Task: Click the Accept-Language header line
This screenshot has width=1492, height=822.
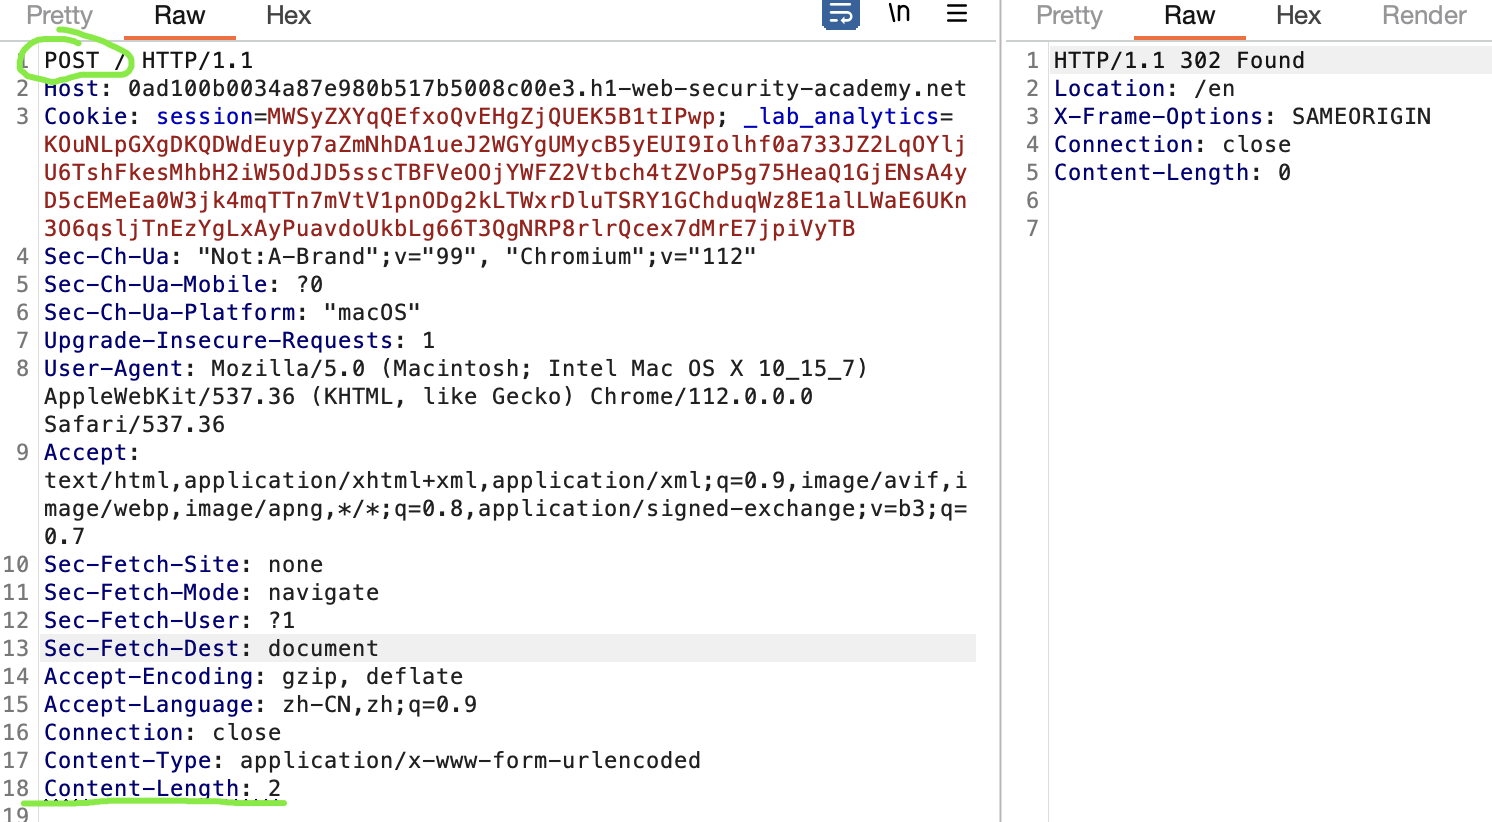Action: [260, 704]
